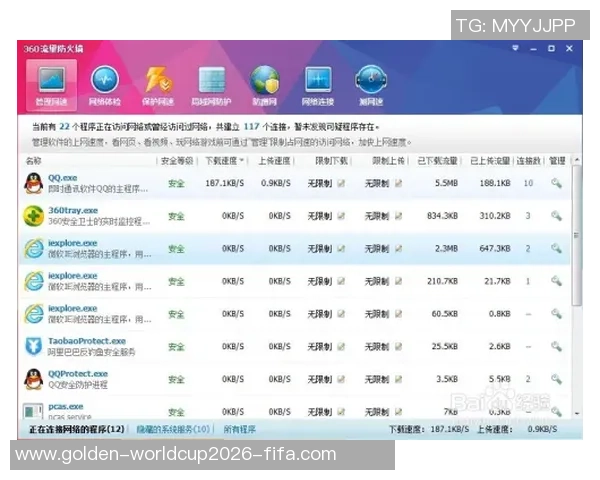Click the manage magnifier icon for QQ.exe
The height and width of the screenshot is (480, 600).
point(557,183)
